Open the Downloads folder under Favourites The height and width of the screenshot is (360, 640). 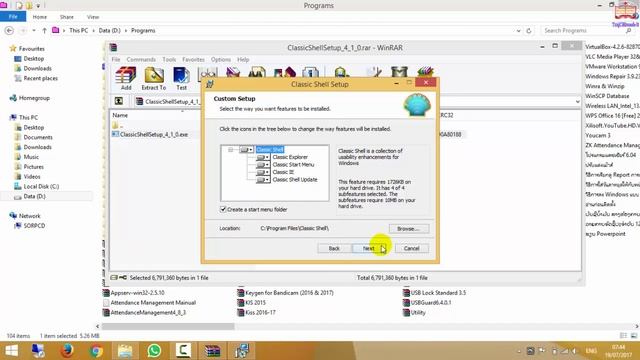(37, 69)
